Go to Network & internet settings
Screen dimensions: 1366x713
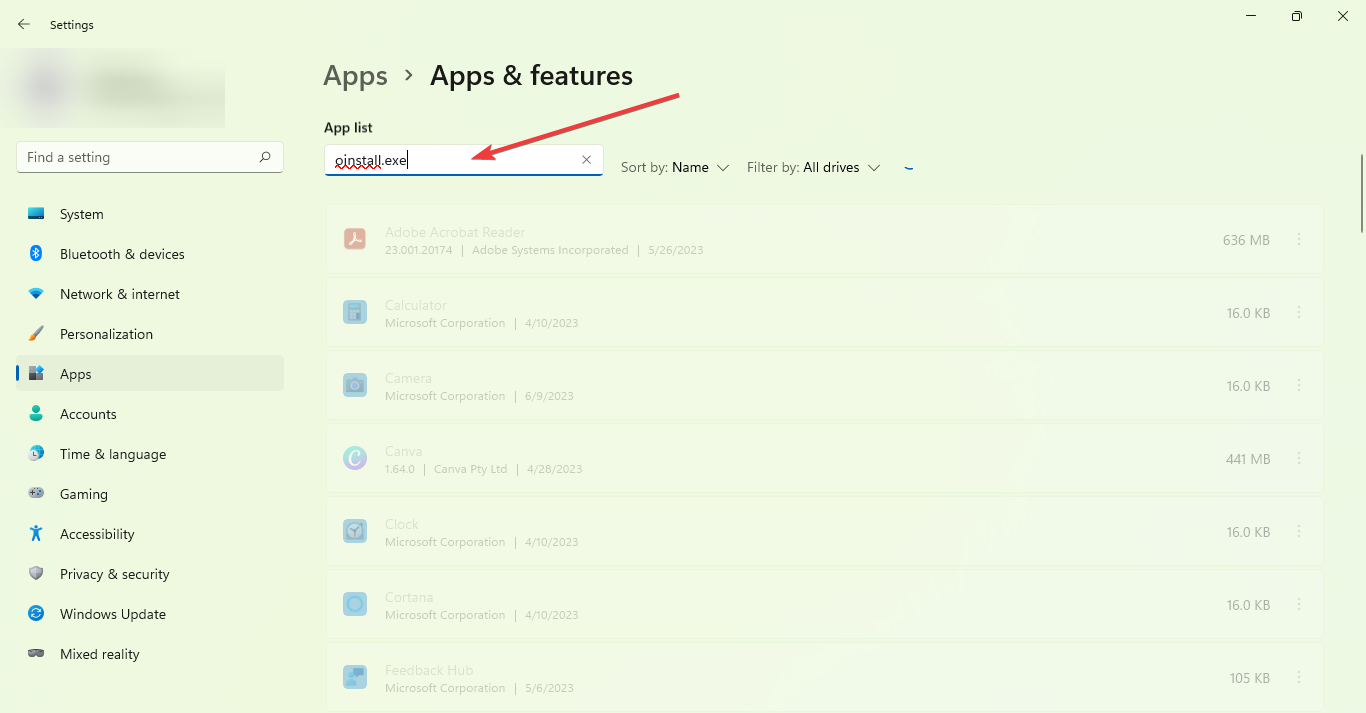tap(150, 294)
